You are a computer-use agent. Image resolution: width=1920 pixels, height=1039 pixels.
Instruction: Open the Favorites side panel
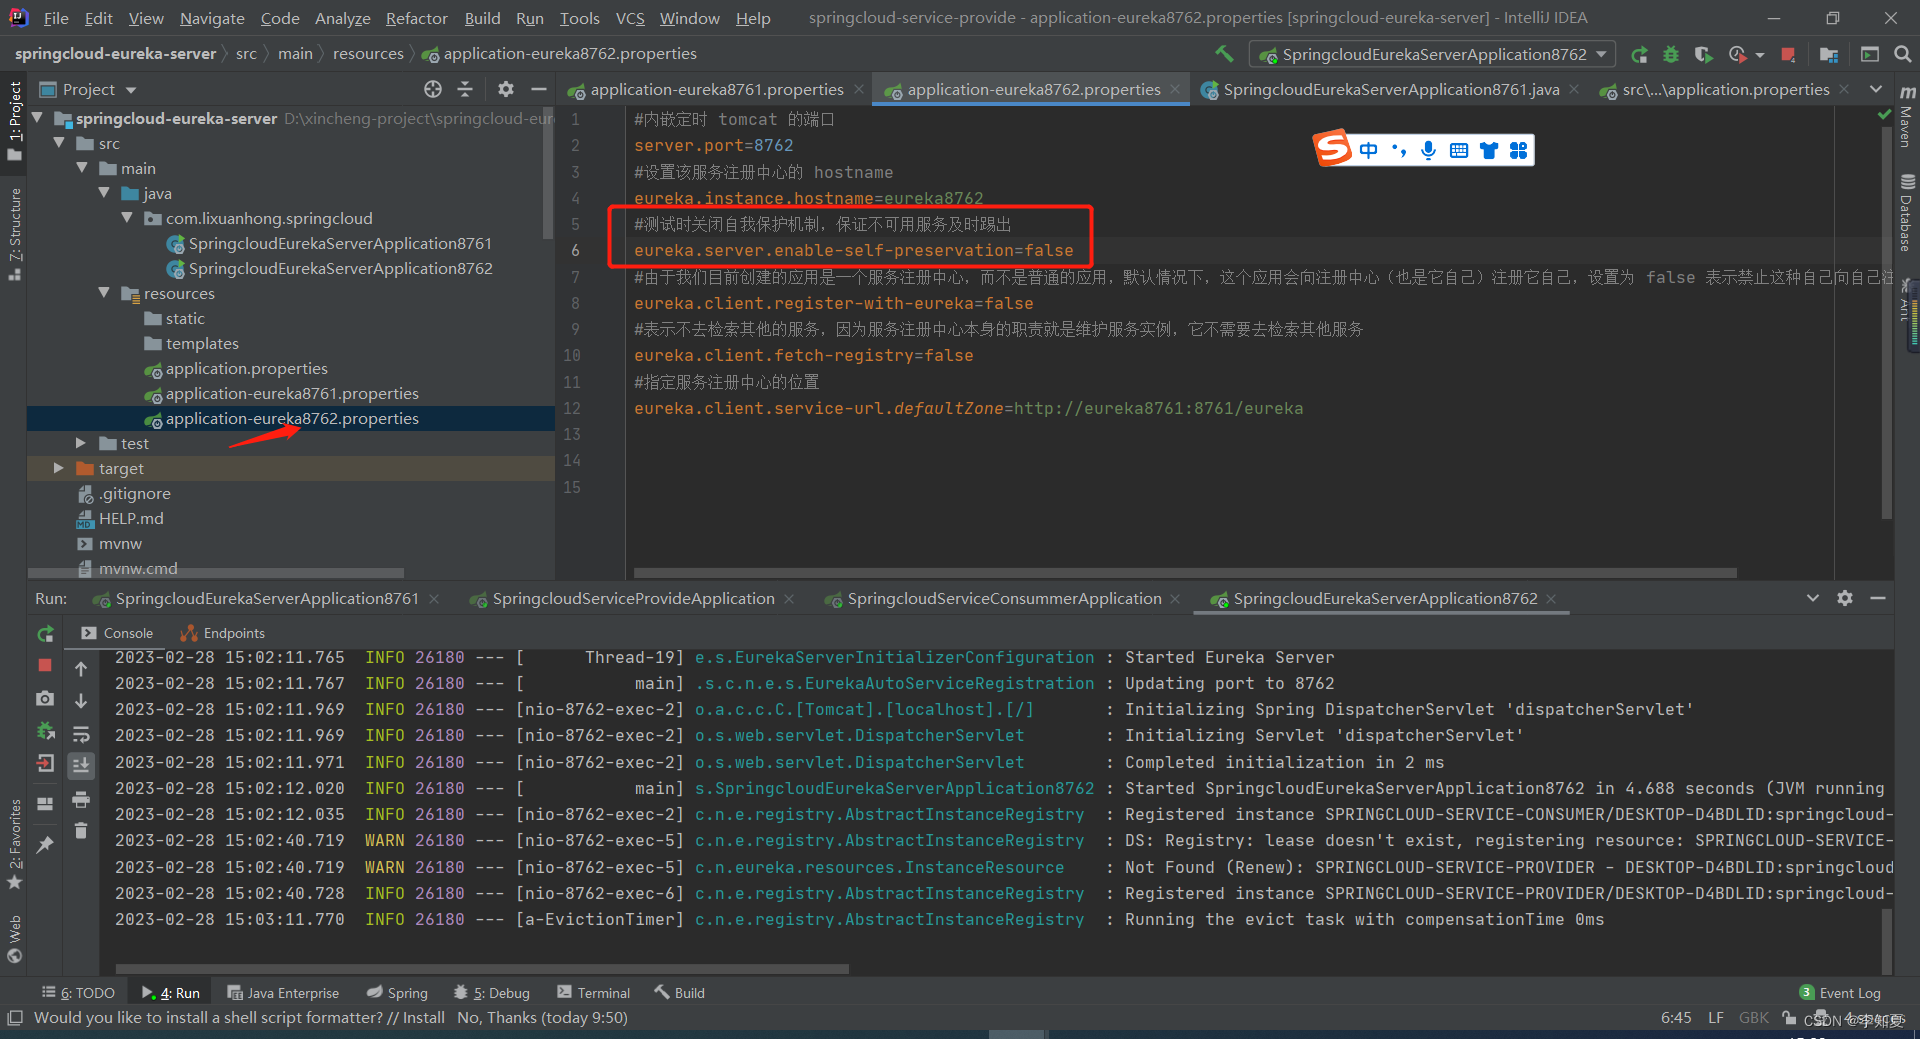14,845
